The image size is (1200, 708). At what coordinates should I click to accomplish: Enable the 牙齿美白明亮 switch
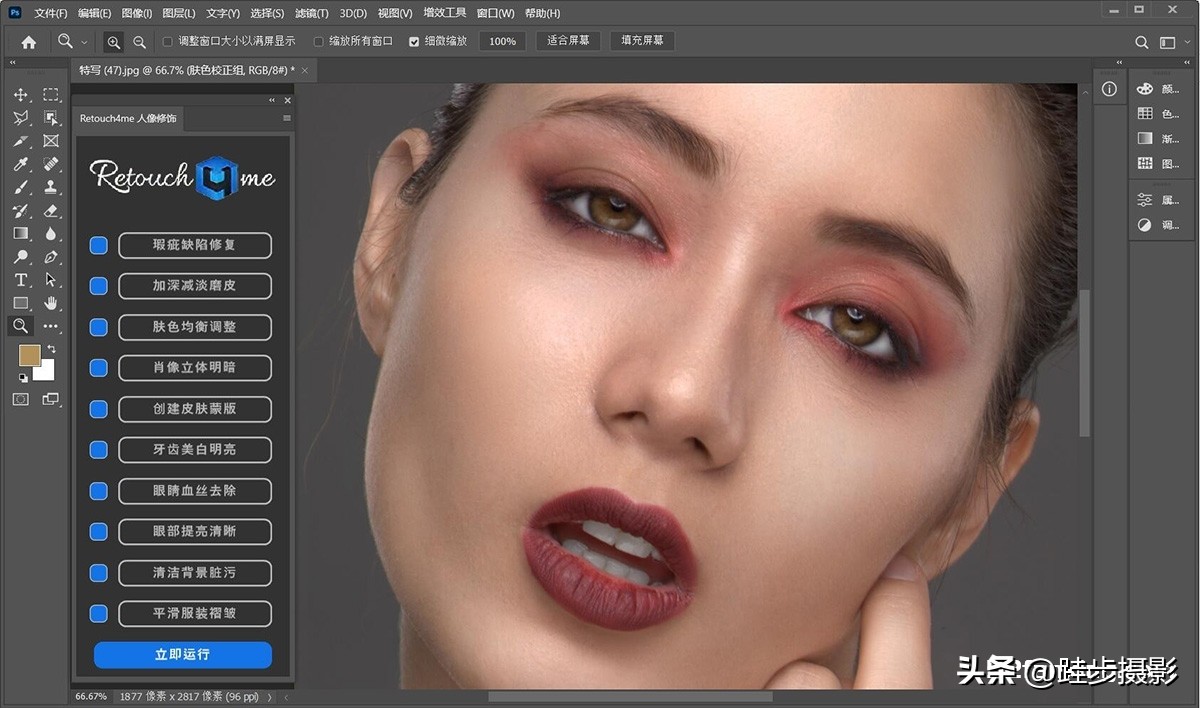coord(97,449)
